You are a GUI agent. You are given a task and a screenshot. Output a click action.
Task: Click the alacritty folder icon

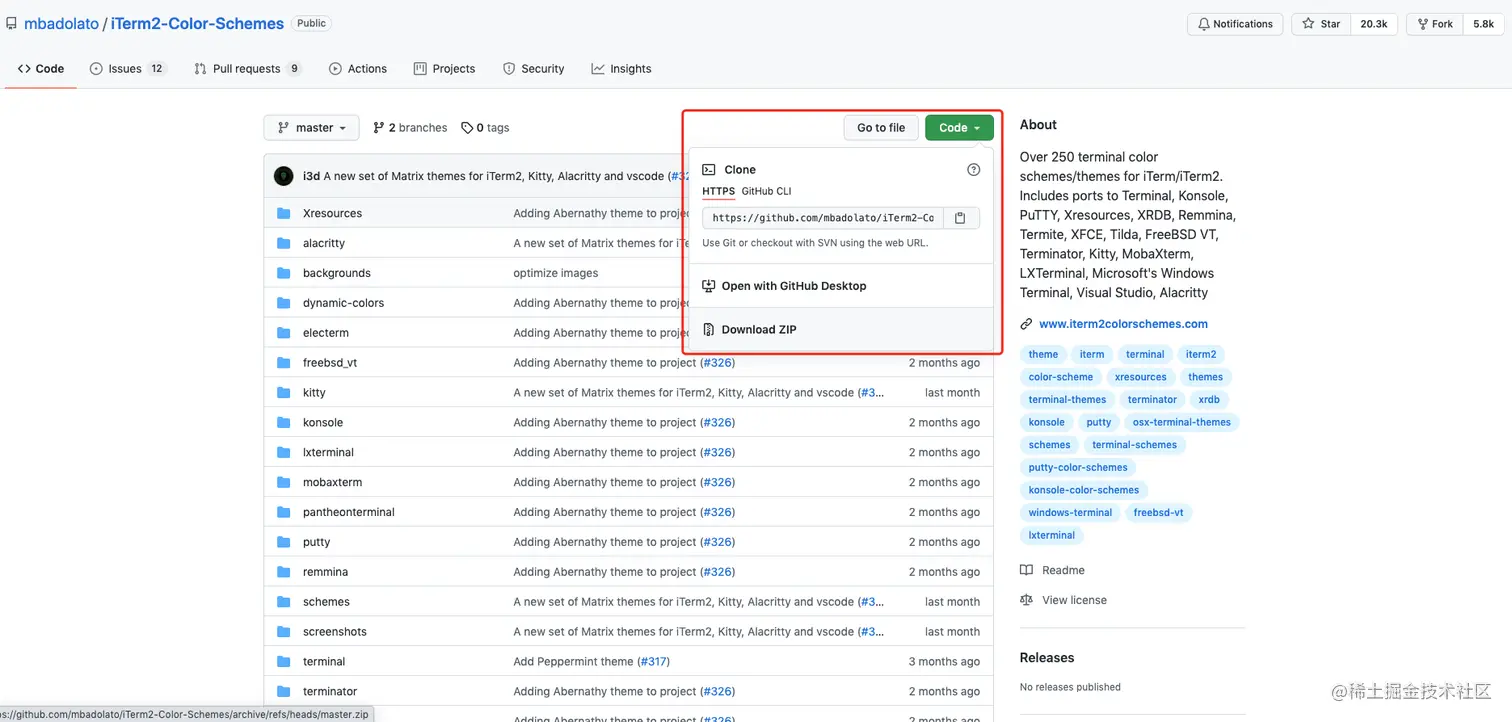click(283, 243)
